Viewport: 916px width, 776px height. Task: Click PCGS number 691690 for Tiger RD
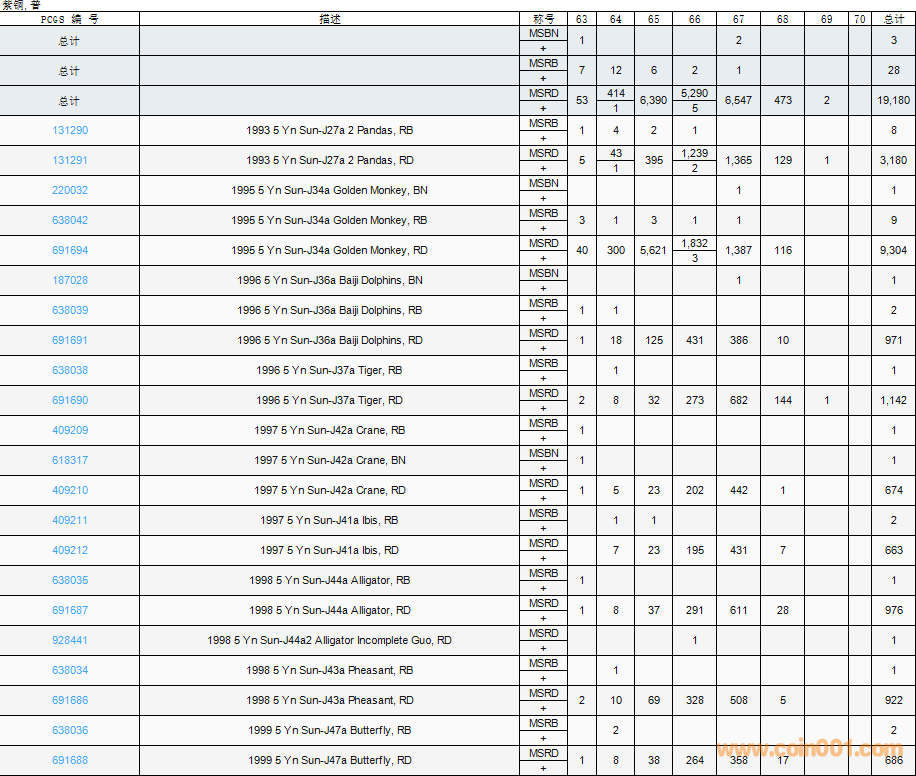(70, 401)
